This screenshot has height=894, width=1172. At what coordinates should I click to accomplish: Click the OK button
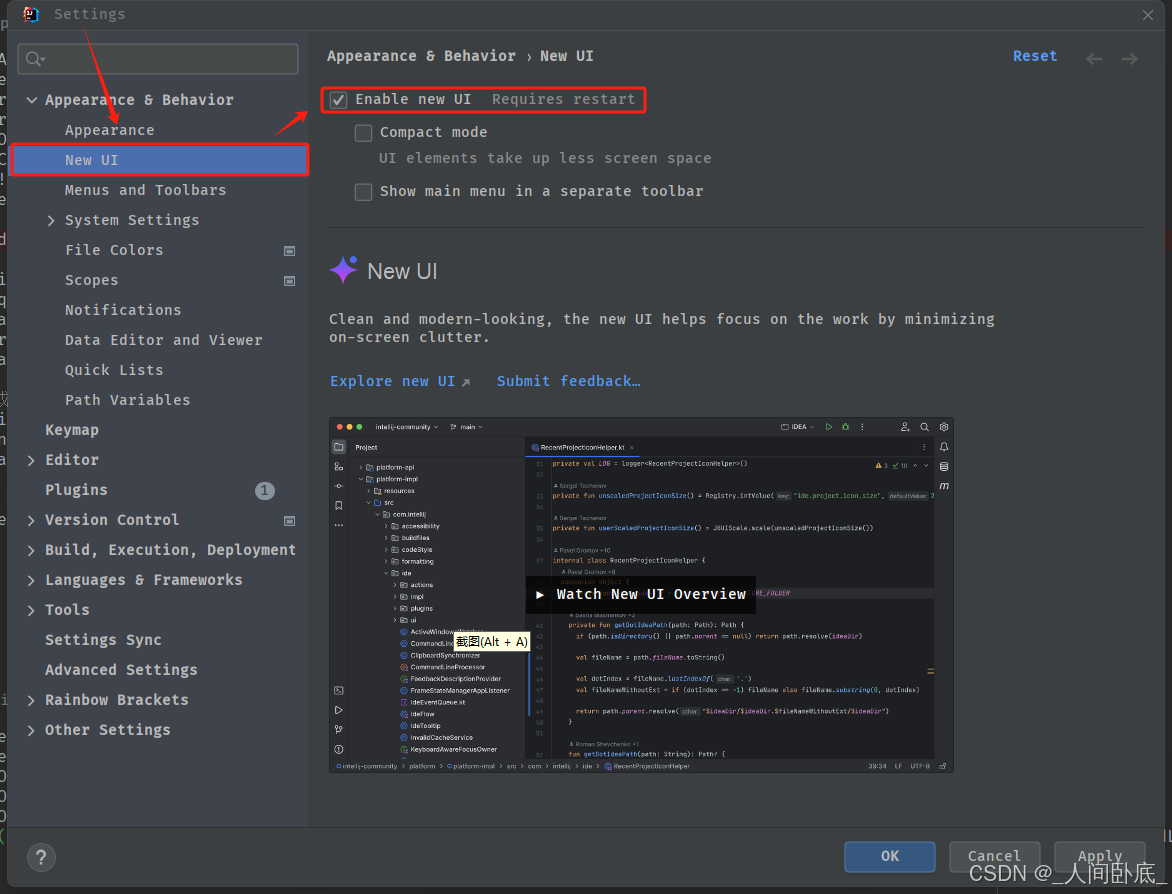(889, 857)
